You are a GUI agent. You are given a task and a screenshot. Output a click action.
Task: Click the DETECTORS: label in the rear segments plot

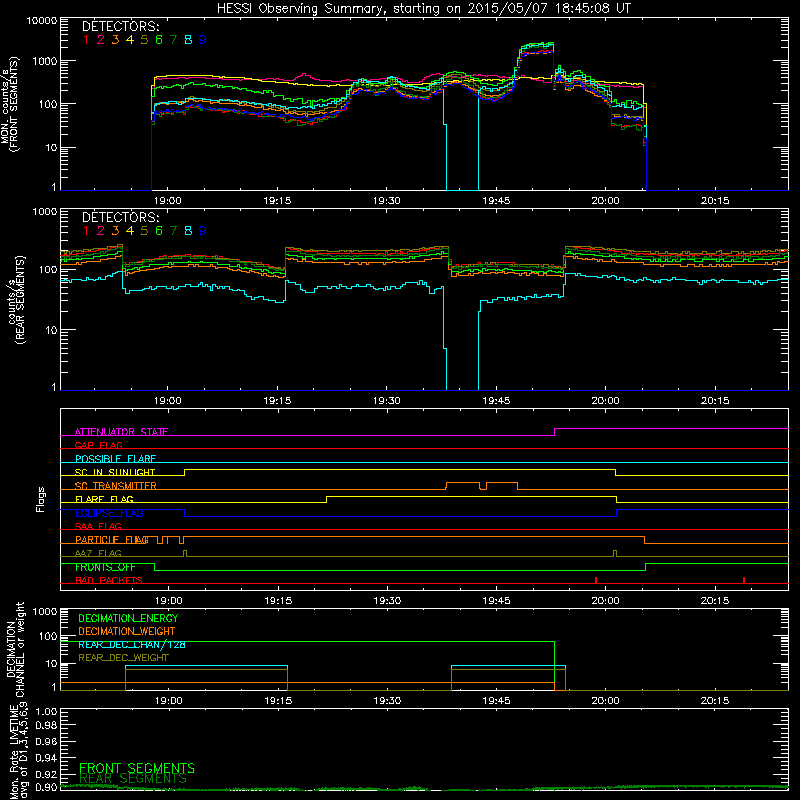tap(120, 217)
